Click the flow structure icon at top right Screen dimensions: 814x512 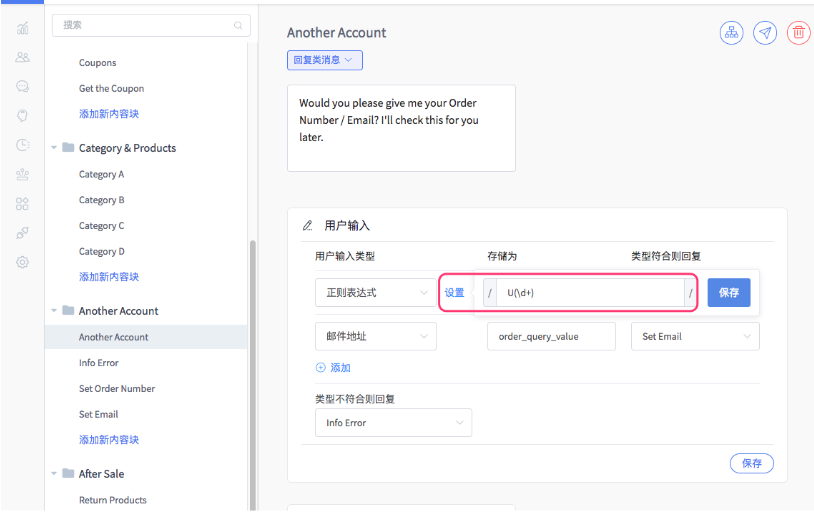731,33
